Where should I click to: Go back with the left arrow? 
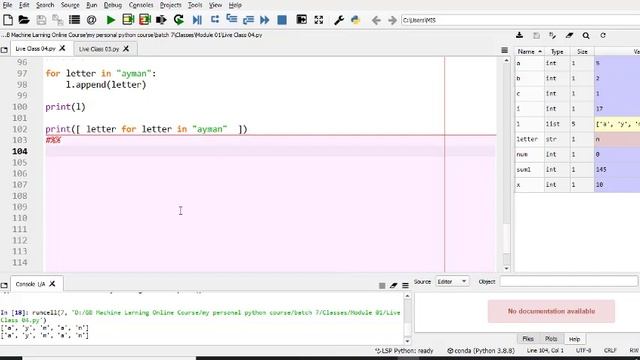pos(376,20)
